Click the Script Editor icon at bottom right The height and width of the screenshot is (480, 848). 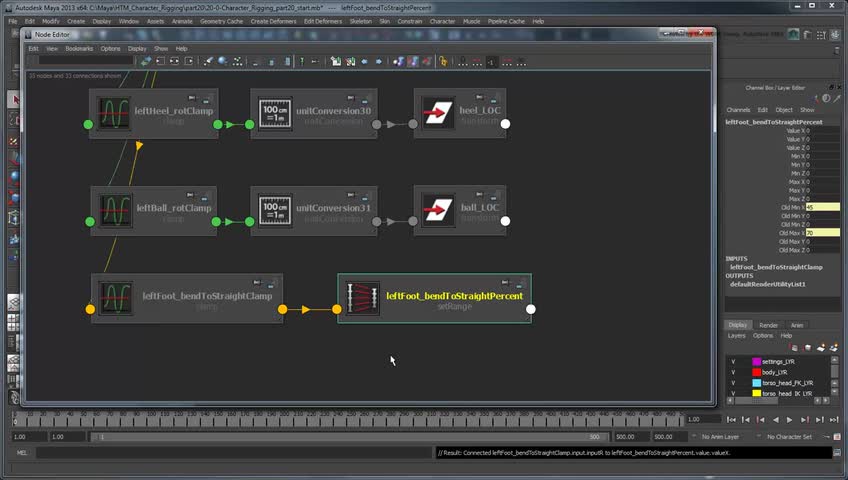pos(837,452)
